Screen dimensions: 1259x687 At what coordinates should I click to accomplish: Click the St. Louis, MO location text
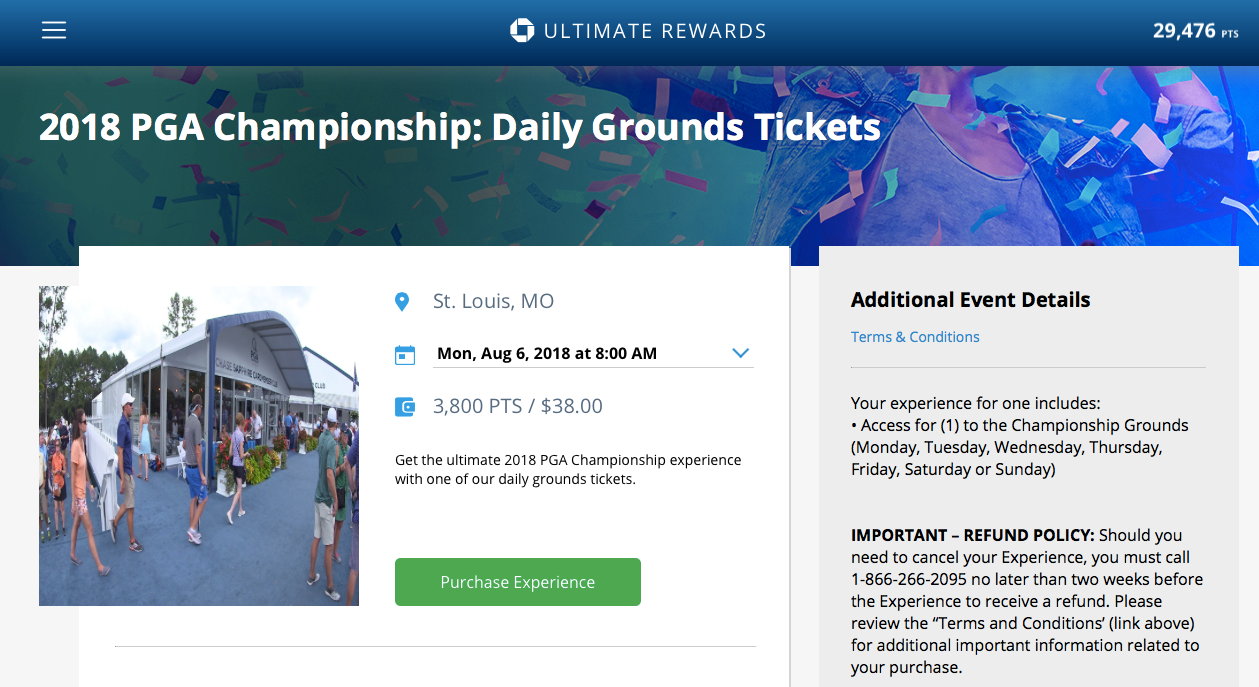(x=493, y=301)
